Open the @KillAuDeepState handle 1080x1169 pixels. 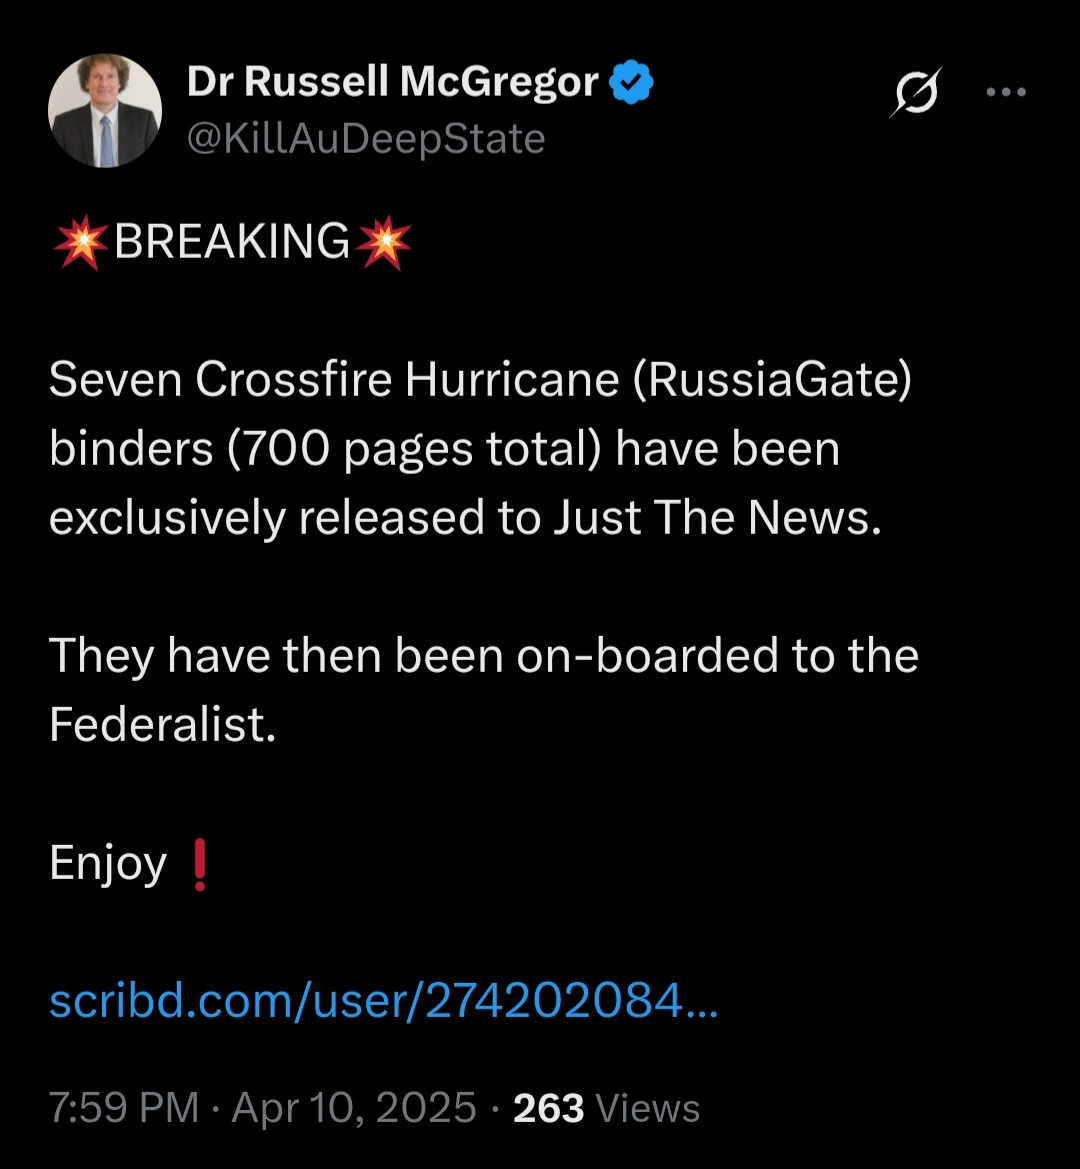click(366, 139)
